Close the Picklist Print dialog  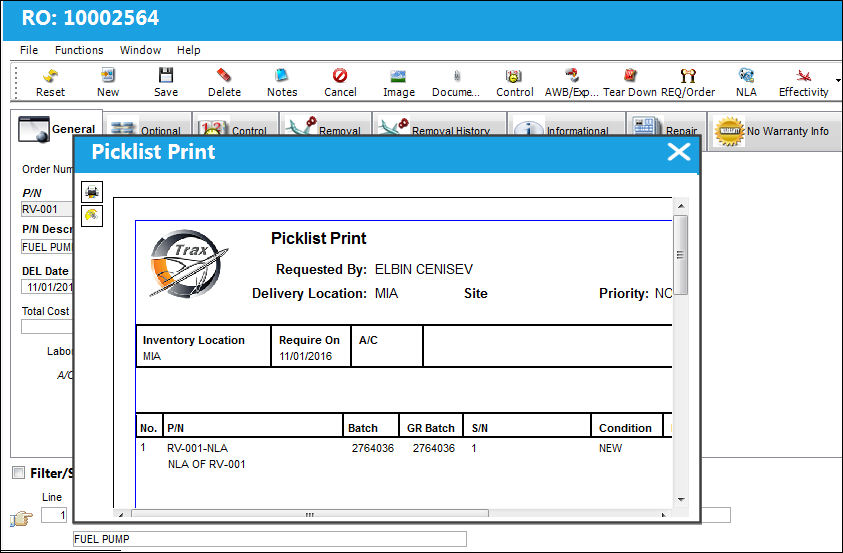(x=679, y=152)
